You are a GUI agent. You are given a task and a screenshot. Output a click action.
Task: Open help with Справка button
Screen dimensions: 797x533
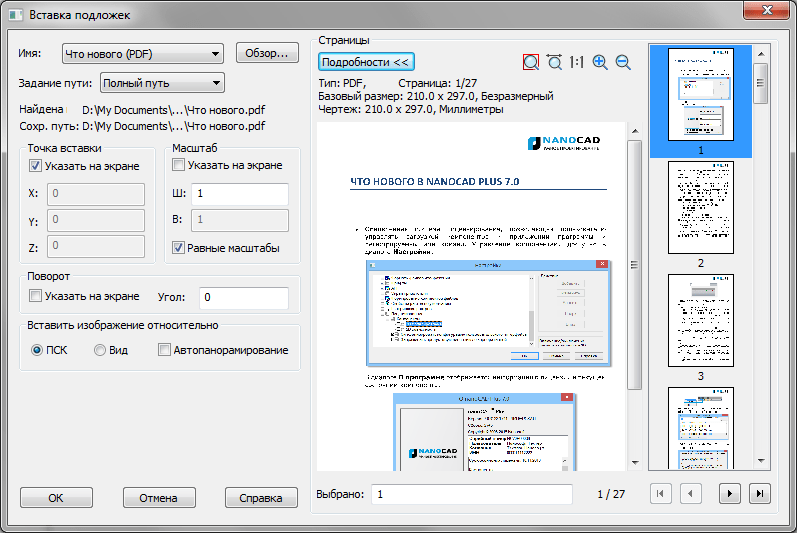point(261,497)
